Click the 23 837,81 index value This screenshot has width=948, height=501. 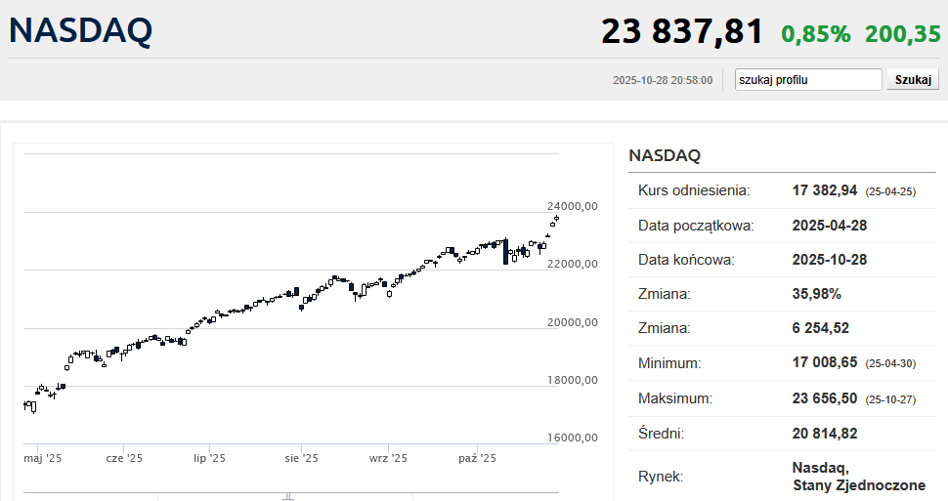tap(682, 31)
